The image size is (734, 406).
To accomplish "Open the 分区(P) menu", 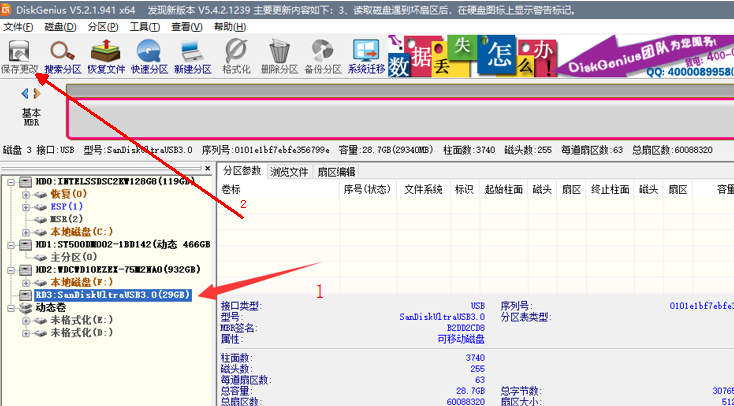I will point(103,27).
